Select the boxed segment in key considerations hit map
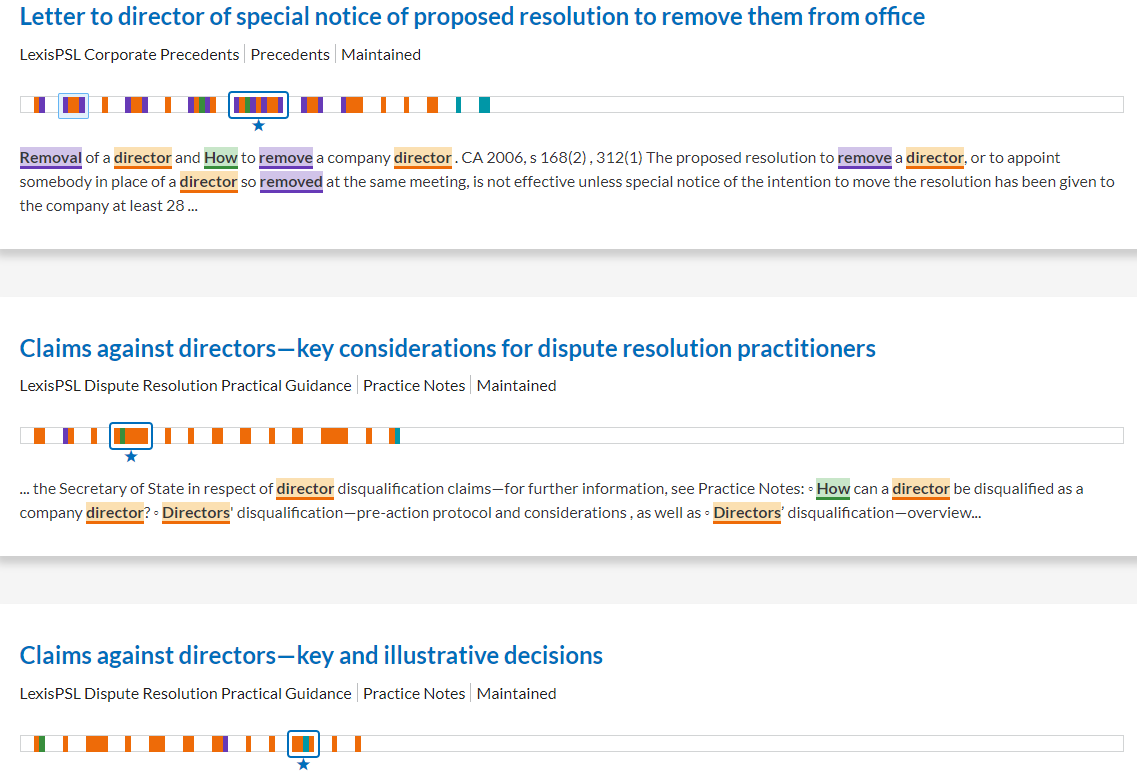Image resolution: width=1137 pixels, height=771 pixels. [130, 436]
